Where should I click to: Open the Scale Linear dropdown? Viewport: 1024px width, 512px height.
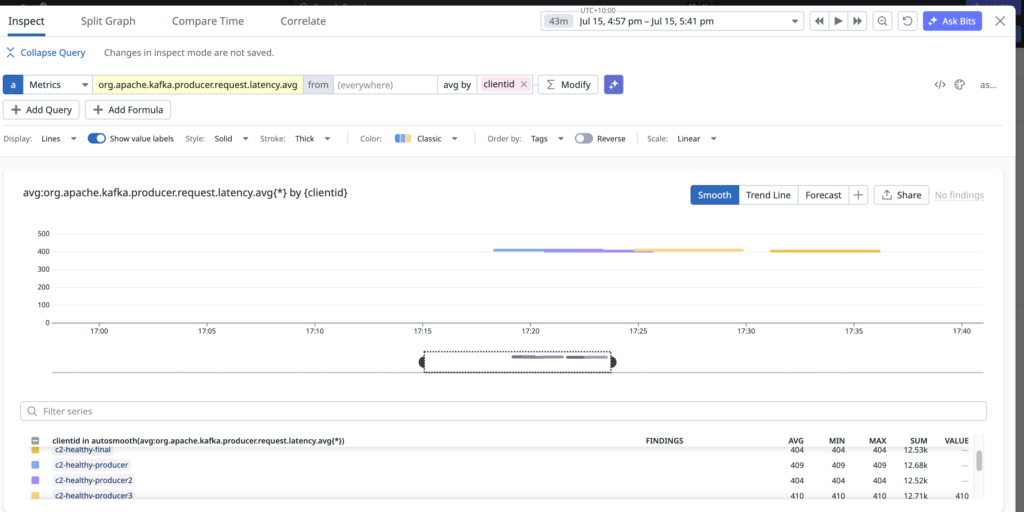click(x=696, y=138)
